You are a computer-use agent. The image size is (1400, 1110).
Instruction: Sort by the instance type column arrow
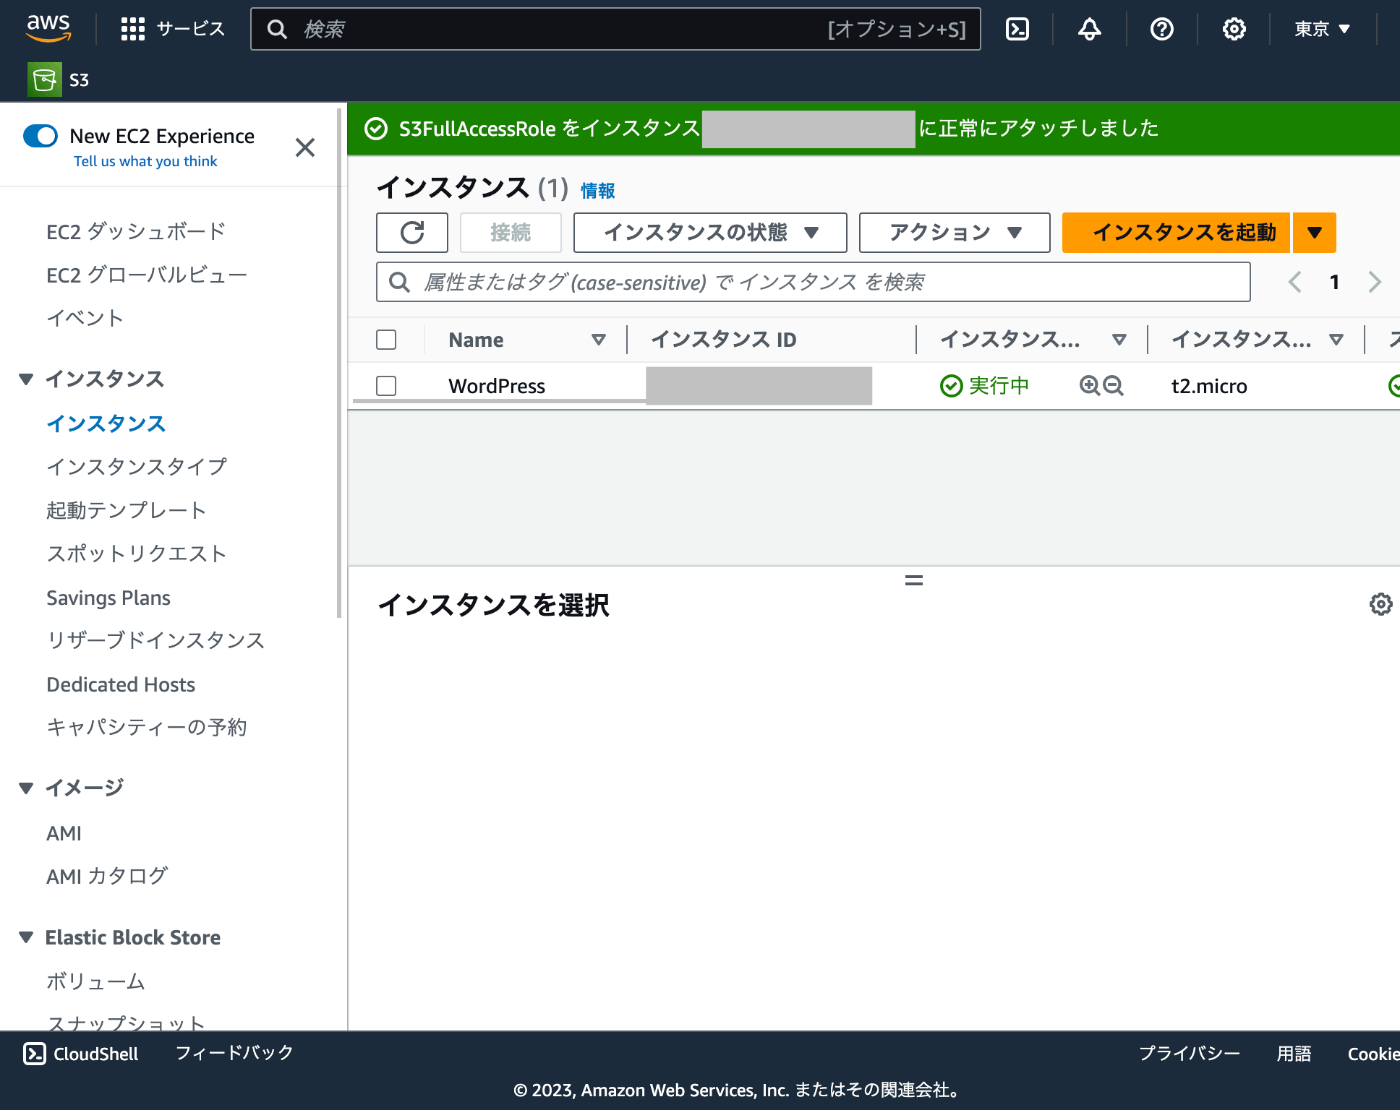coord(1337,340)
